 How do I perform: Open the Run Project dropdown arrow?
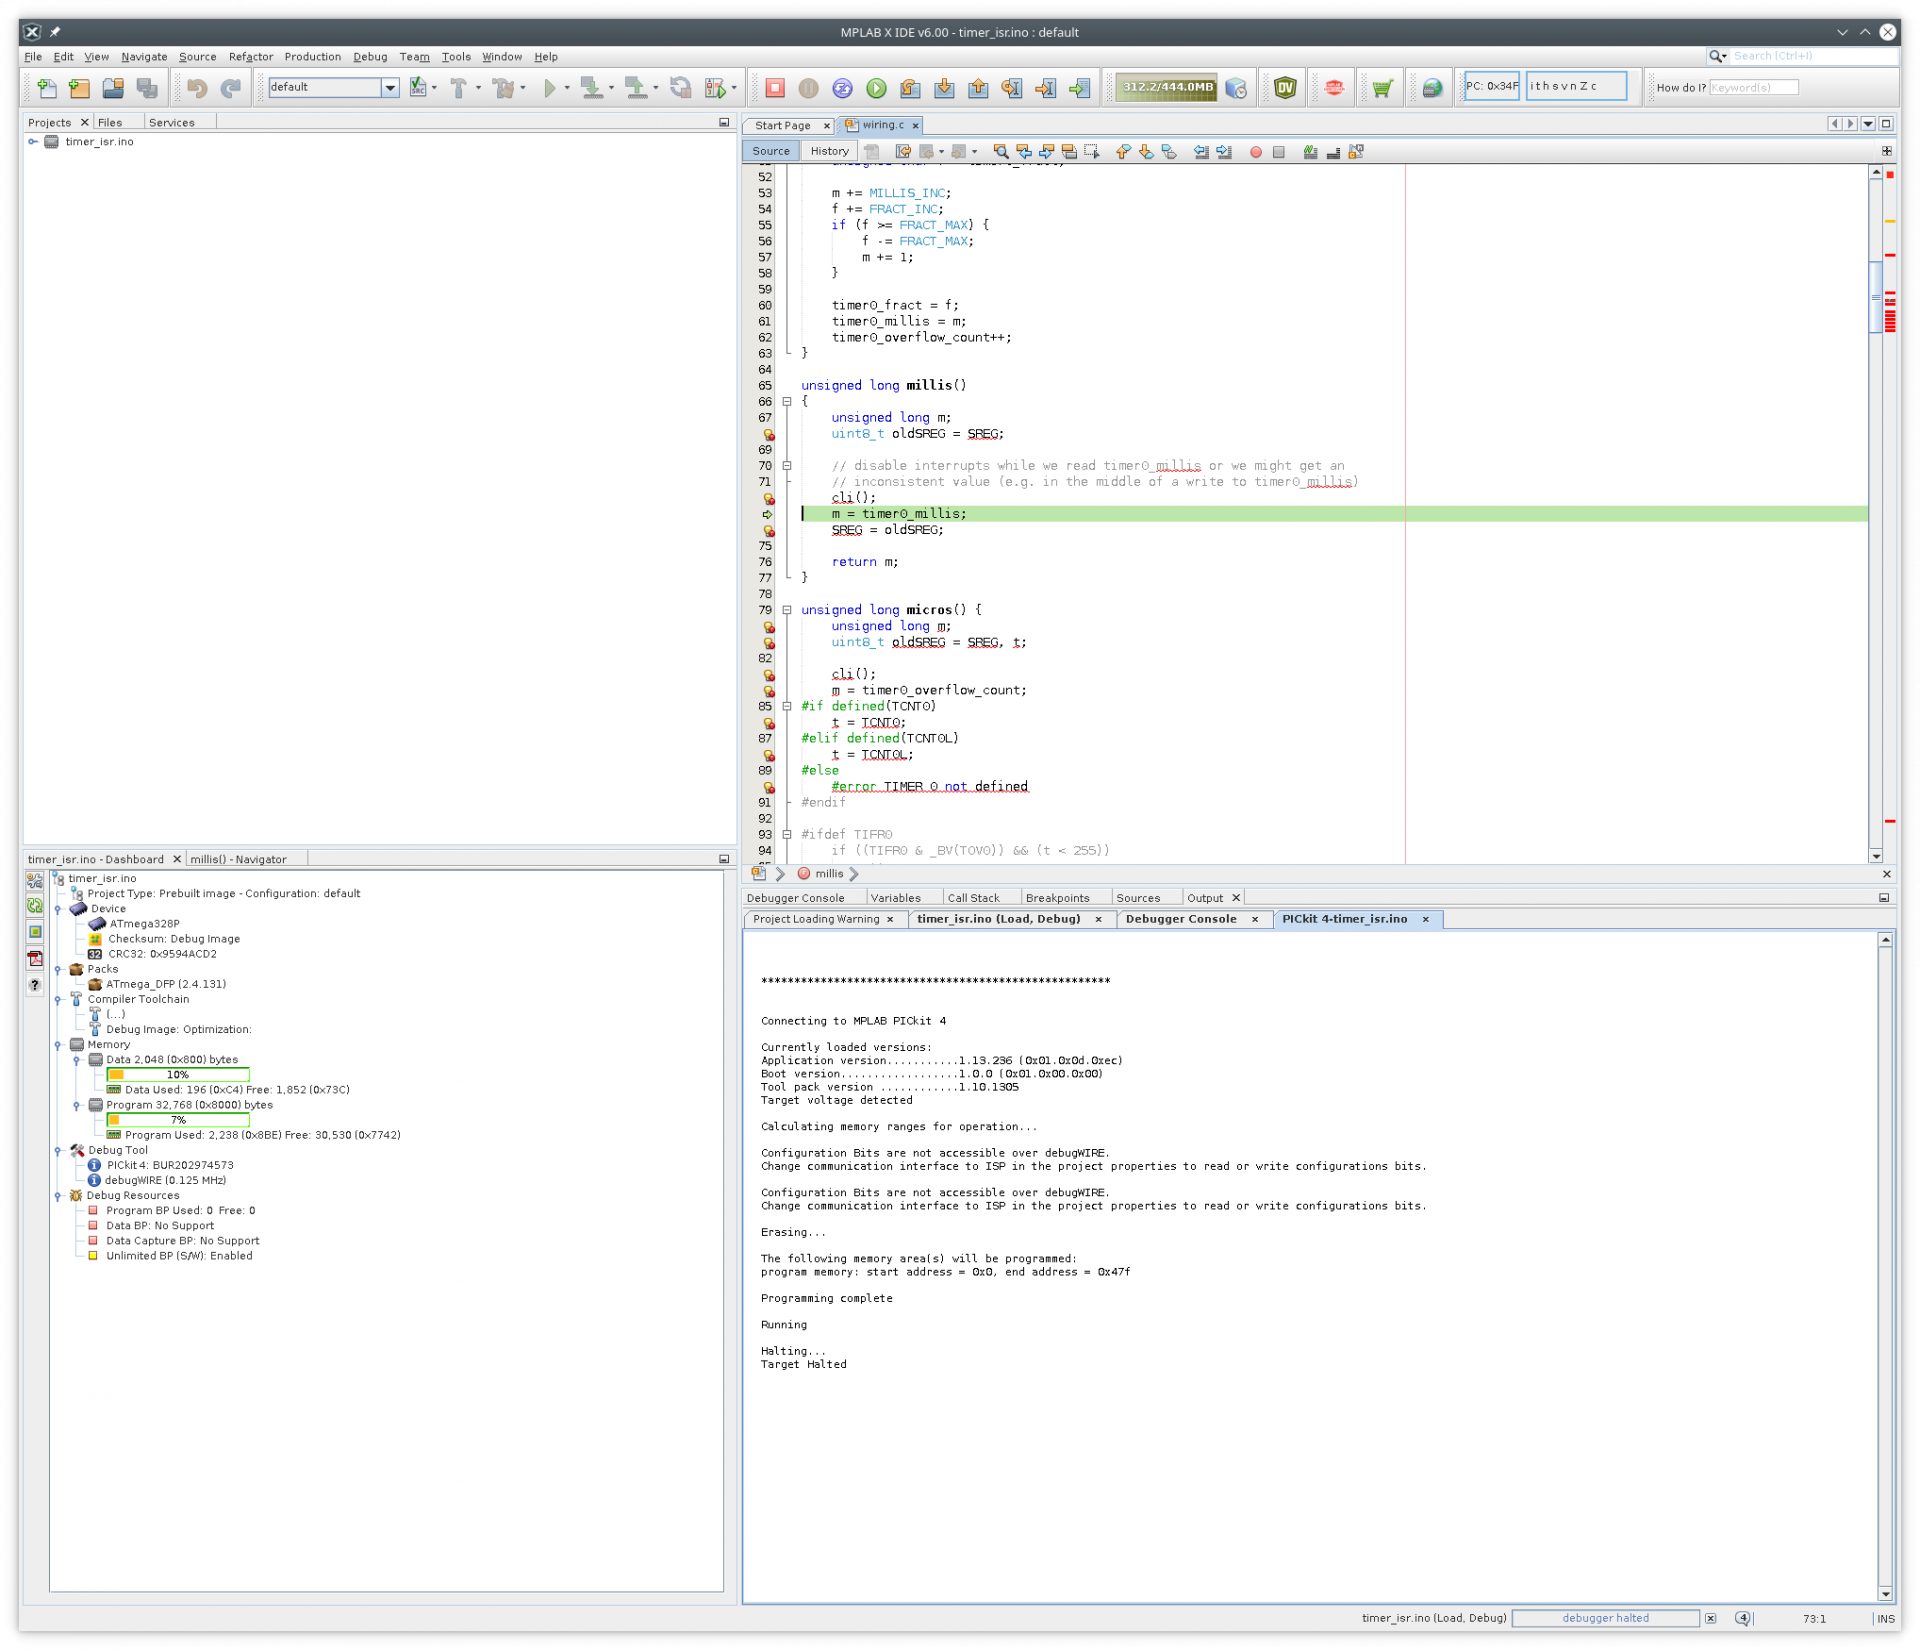(567, 88)
